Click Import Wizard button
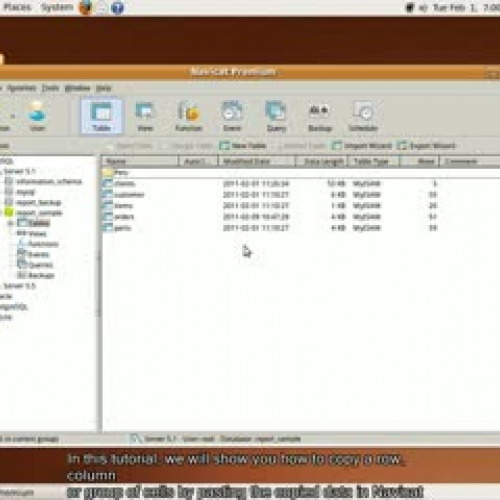The height and width of the screenshot is (500, 500). pos(362,146)
